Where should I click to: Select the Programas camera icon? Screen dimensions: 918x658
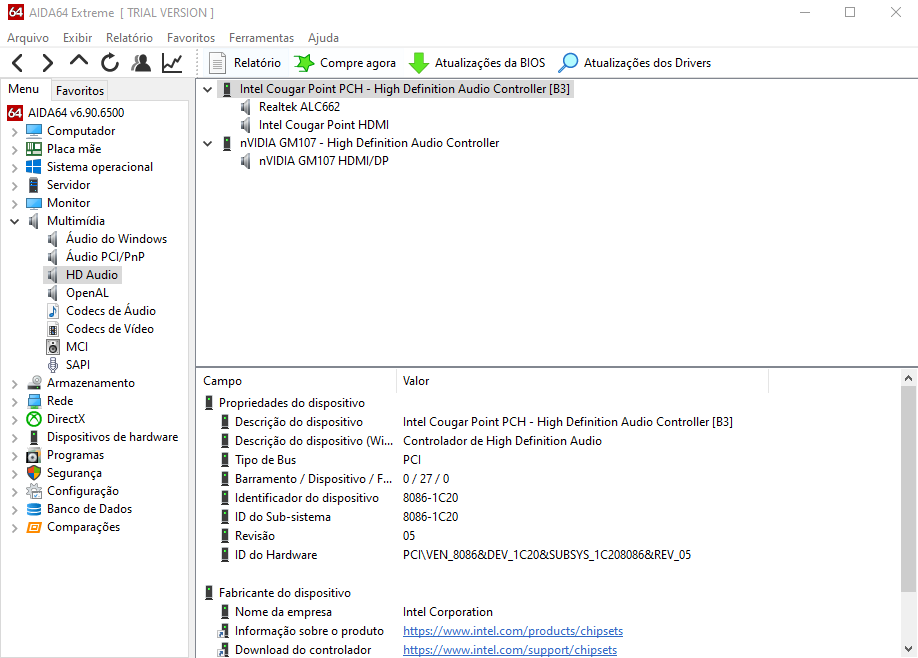[34, 455]
